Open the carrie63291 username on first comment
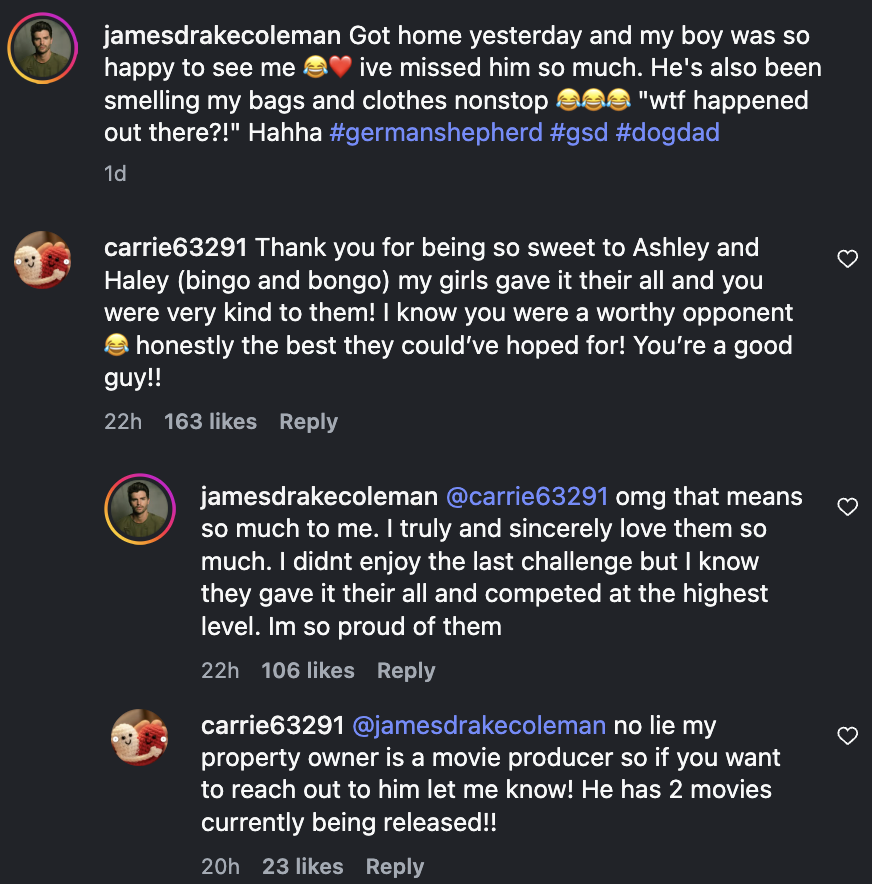 point(176,248)
